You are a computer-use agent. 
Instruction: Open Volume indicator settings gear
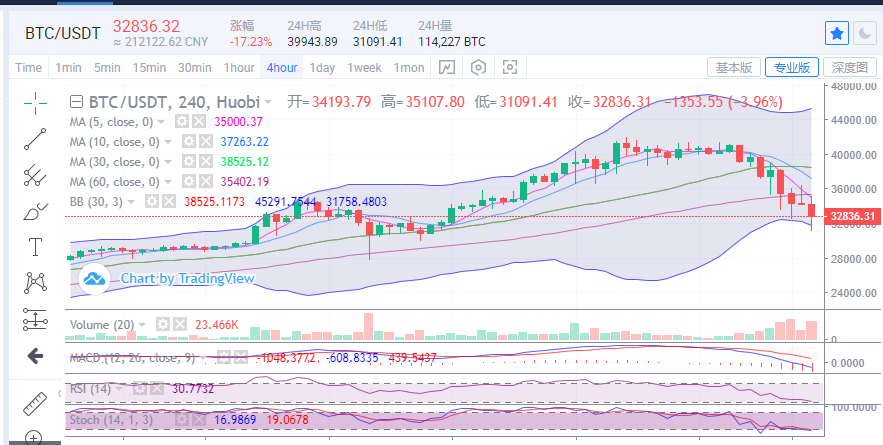(162, 324)
